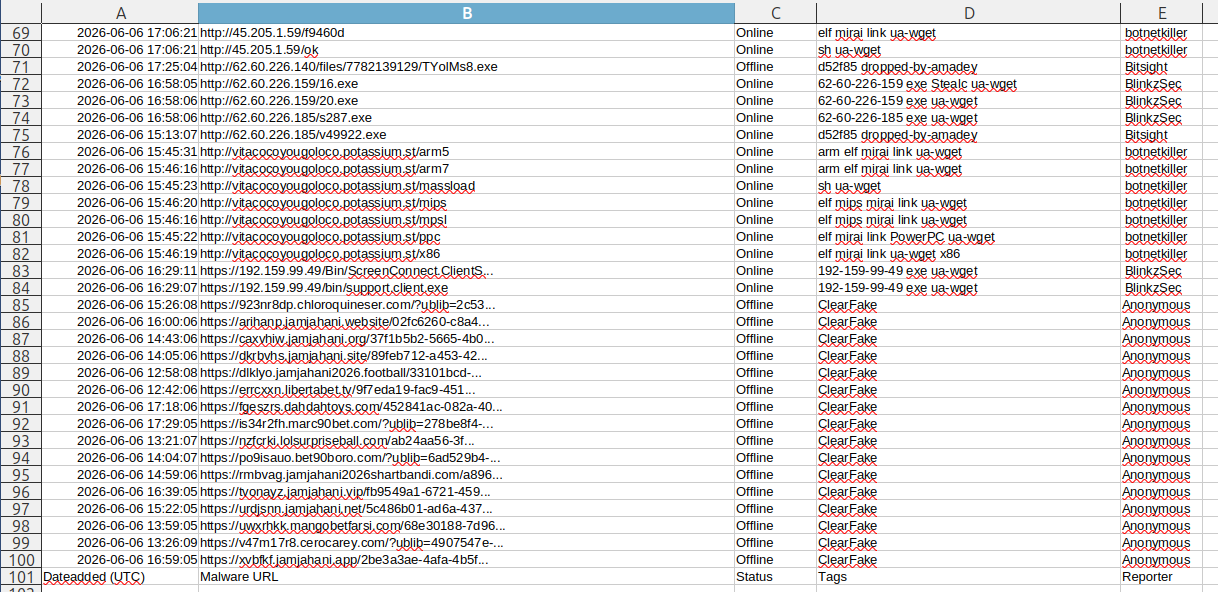Click URL cell ending in 16.exe
1218x592 pixels.
(466, 84)
